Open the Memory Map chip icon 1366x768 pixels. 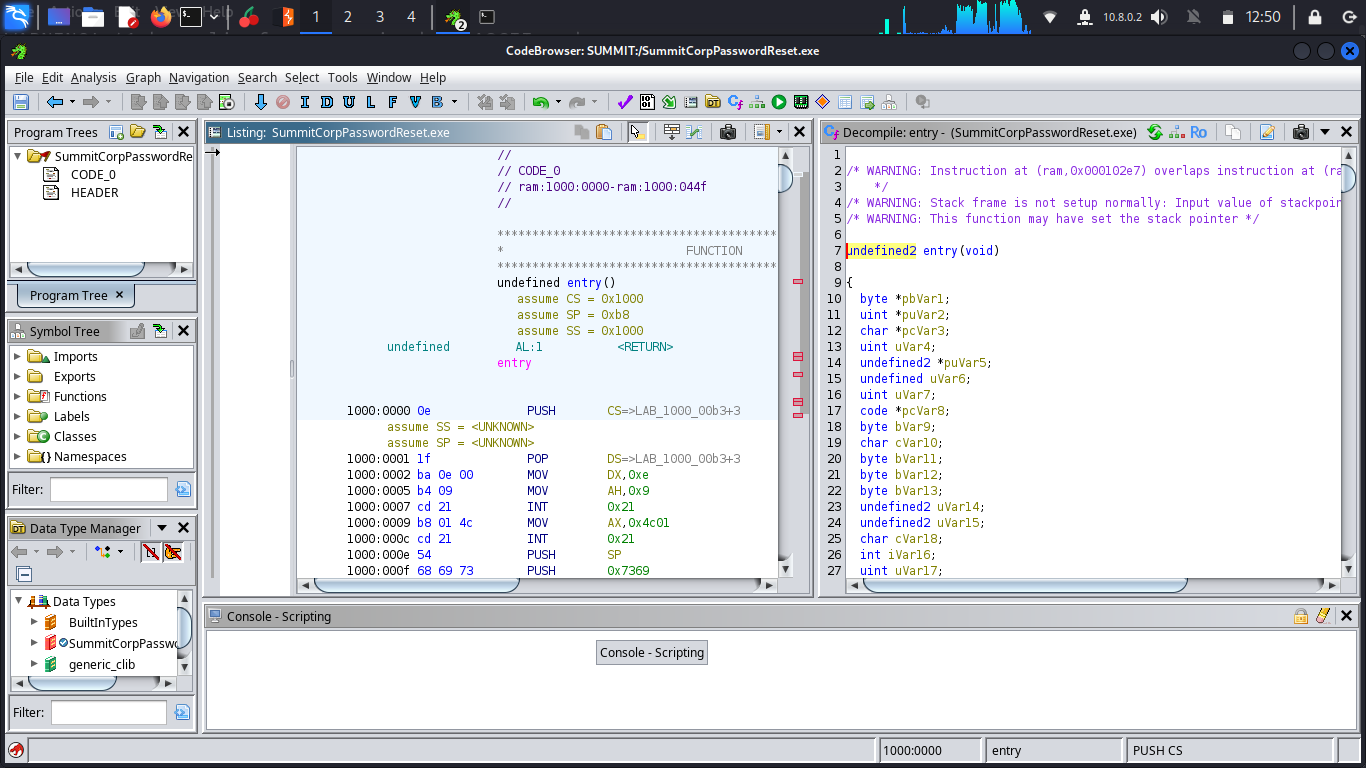(x=801, y=102)
